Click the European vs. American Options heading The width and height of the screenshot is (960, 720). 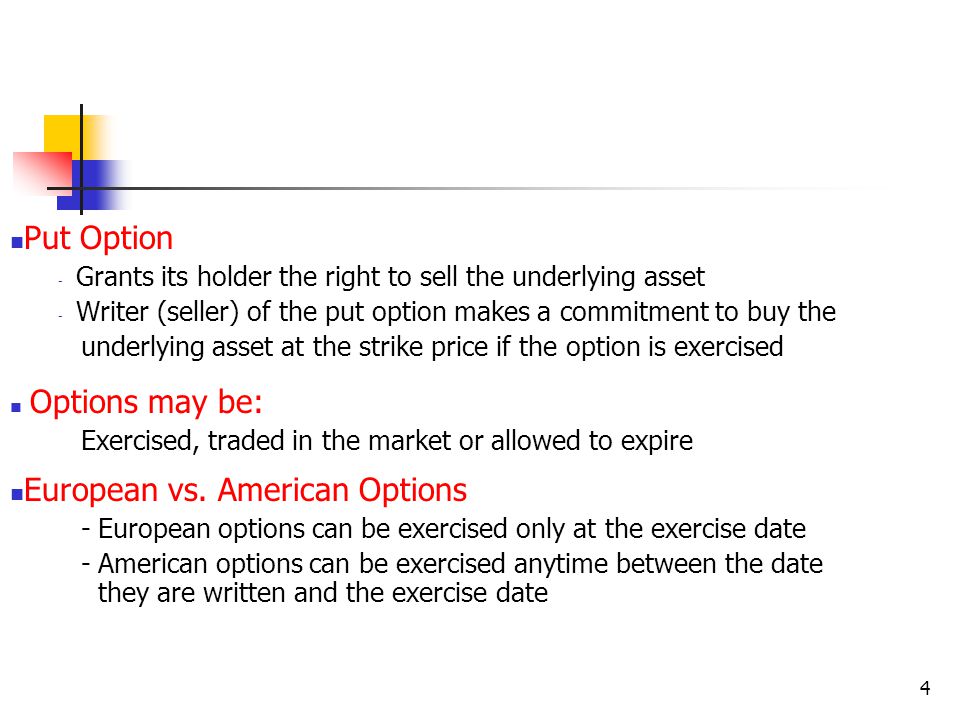pos(246,490)
